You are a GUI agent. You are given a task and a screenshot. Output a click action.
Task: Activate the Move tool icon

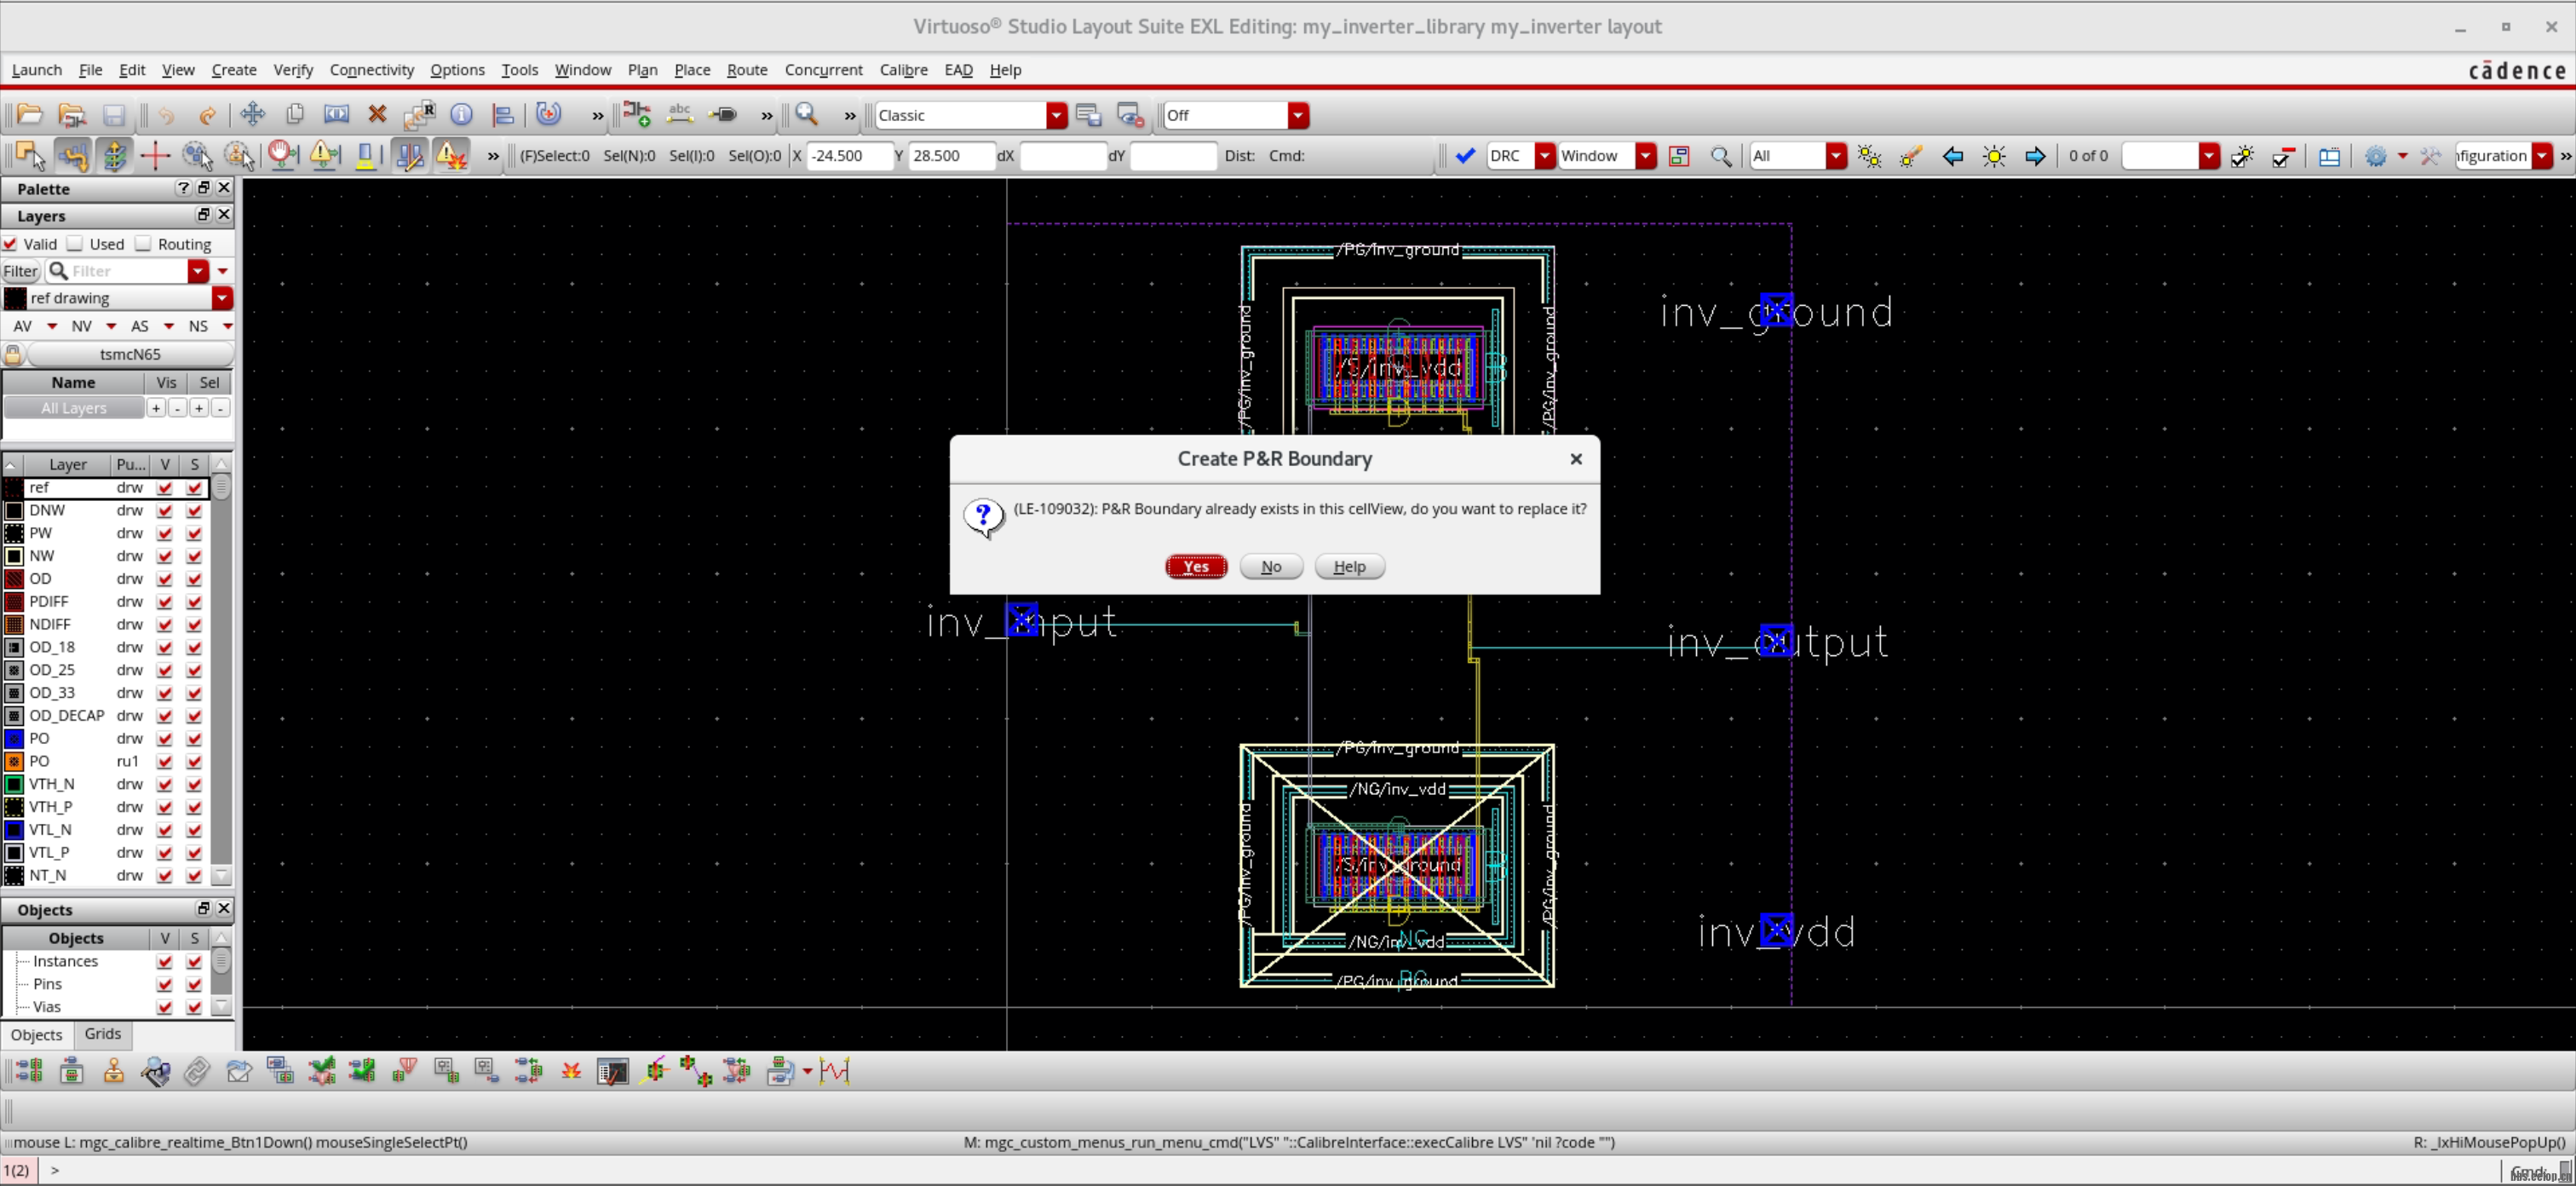[252, 114]
